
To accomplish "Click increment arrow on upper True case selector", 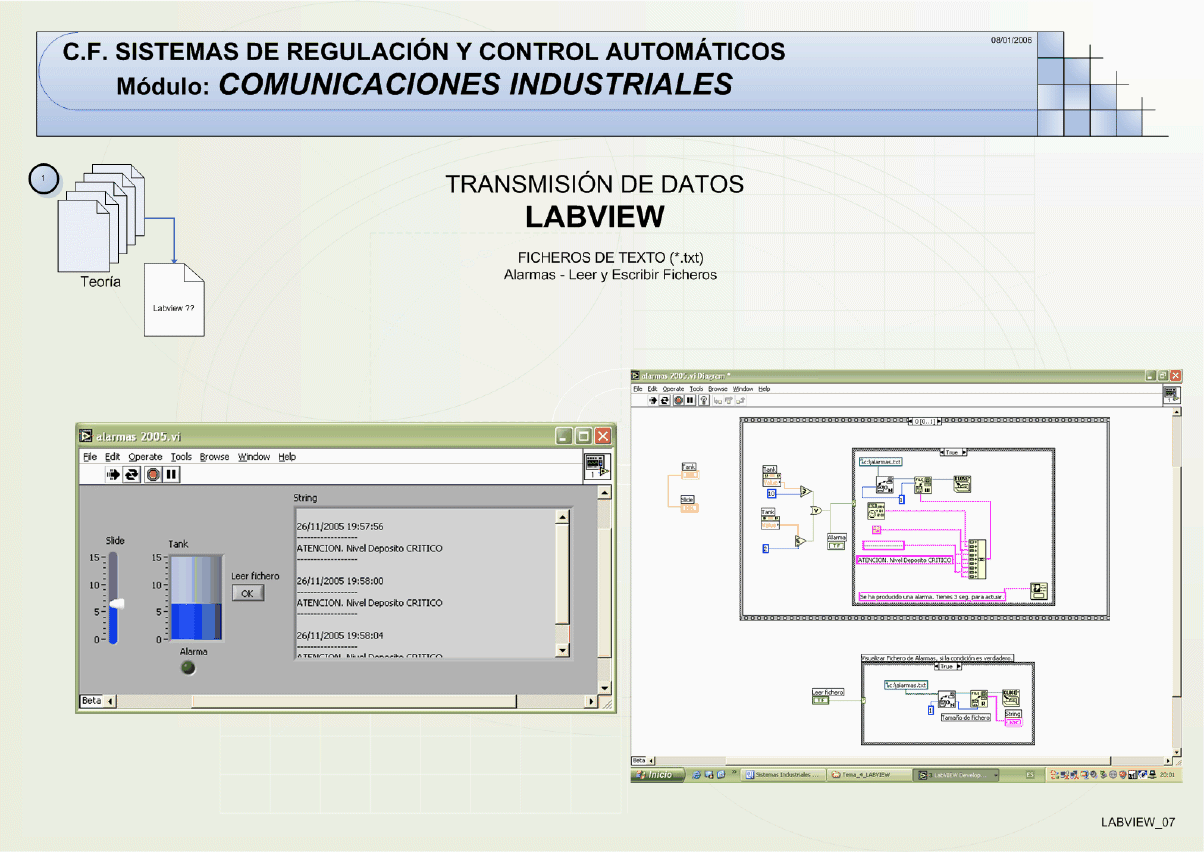I will click(964, 452).
